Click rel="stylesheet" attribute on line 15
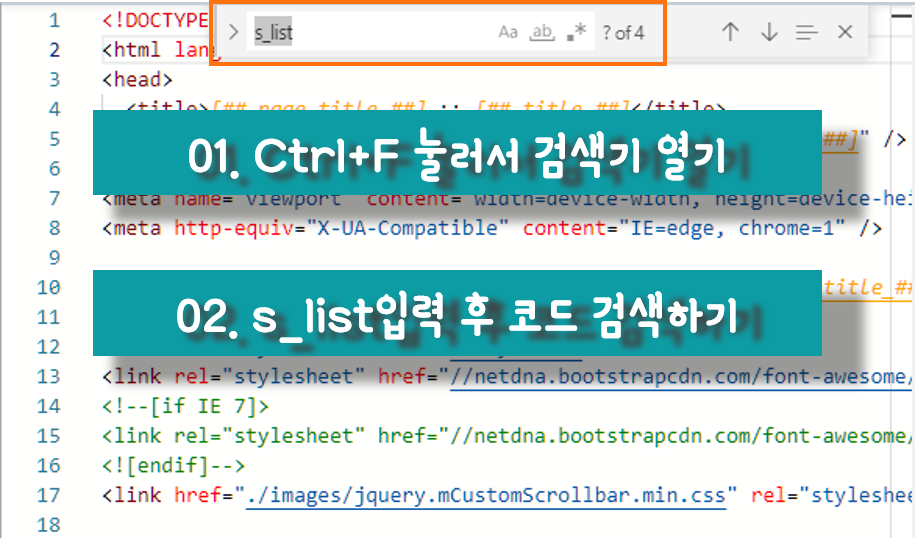 pyautogui.click(x=270, y=436)
